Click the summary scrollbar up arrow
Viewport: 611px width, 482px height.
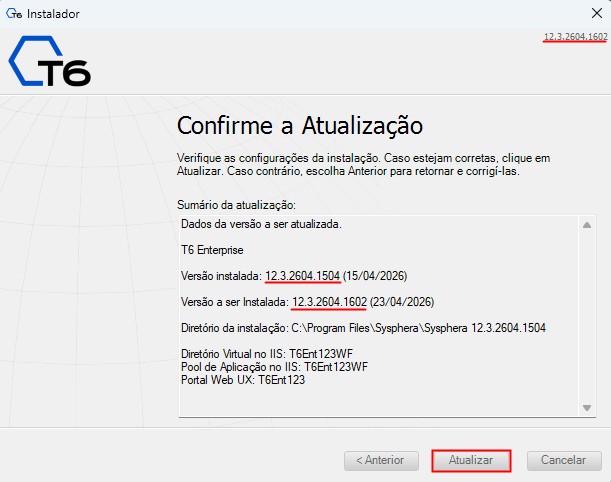pos(587,225)
